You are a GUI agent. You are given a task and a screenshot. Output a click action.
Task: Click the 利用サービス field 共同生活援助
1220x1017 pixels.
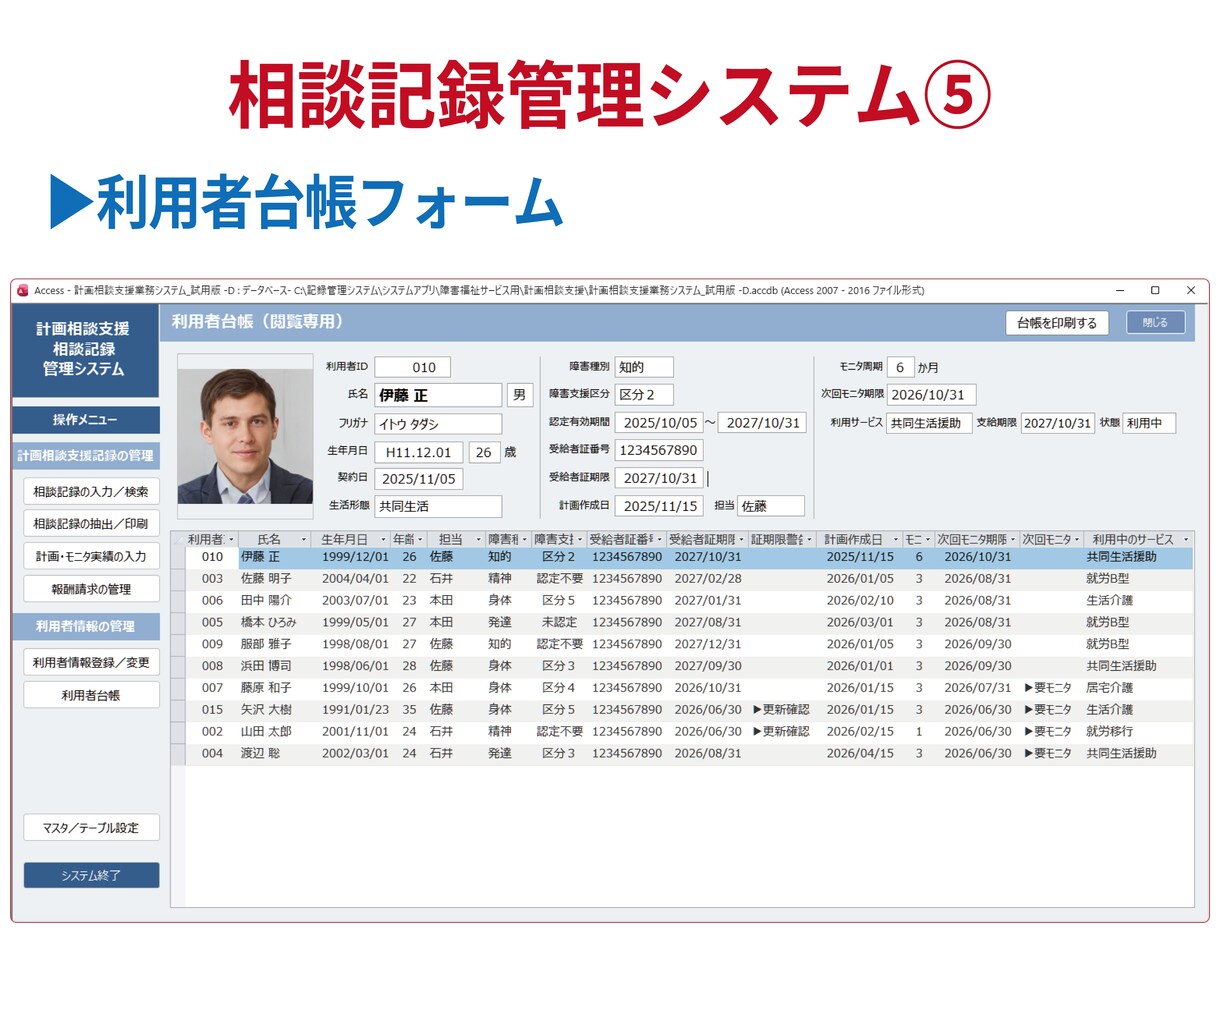pos(929,423)
